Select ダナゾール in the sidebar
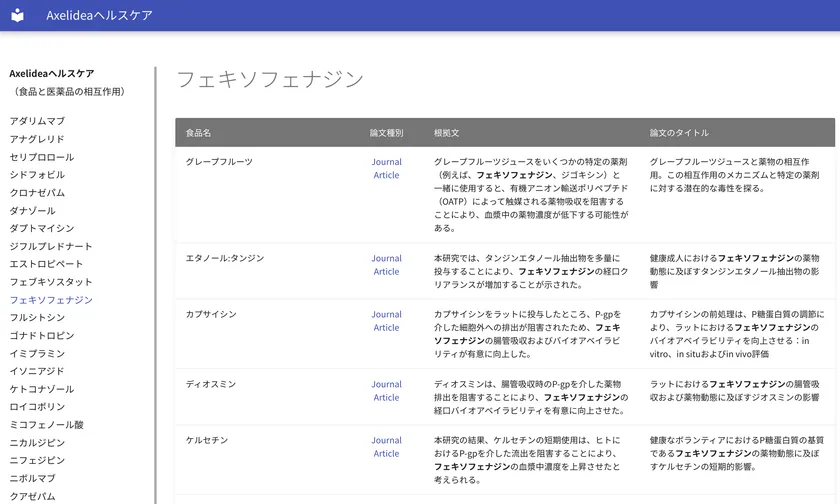 tap(32, 210)
